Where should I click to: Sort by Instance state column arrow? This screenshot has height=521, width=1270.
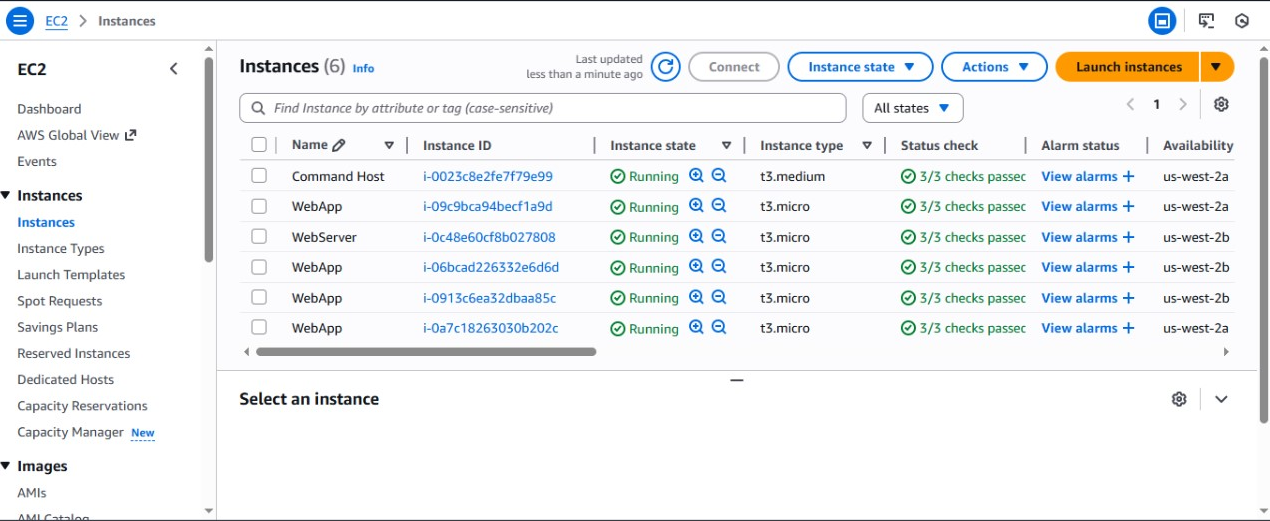727,146
